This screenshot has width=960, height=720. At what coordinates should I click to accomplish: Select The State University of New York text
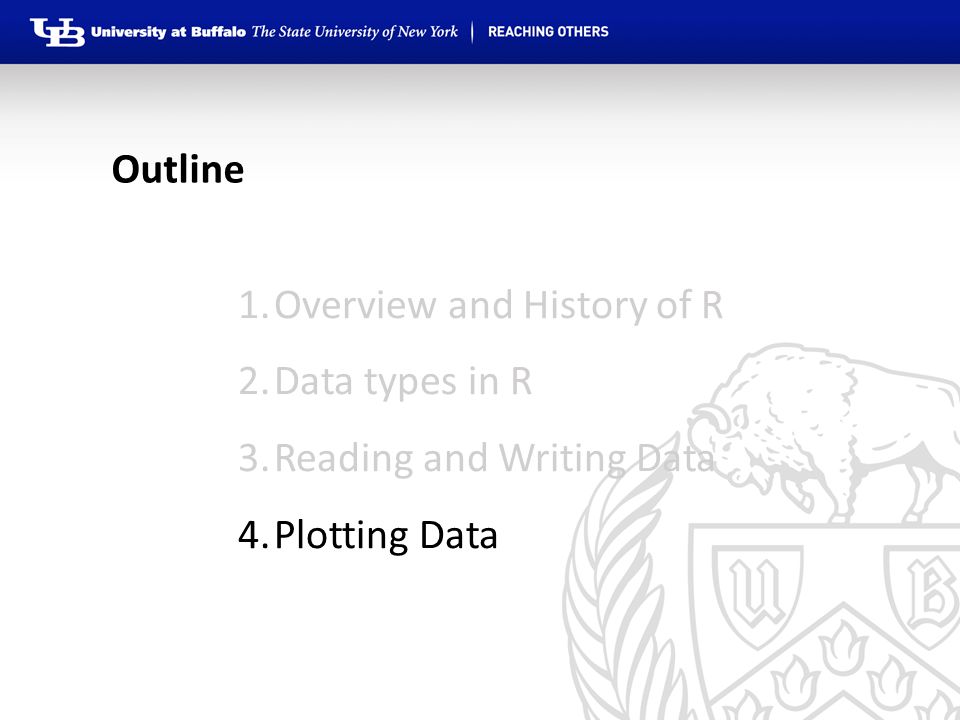pos(354,32)
